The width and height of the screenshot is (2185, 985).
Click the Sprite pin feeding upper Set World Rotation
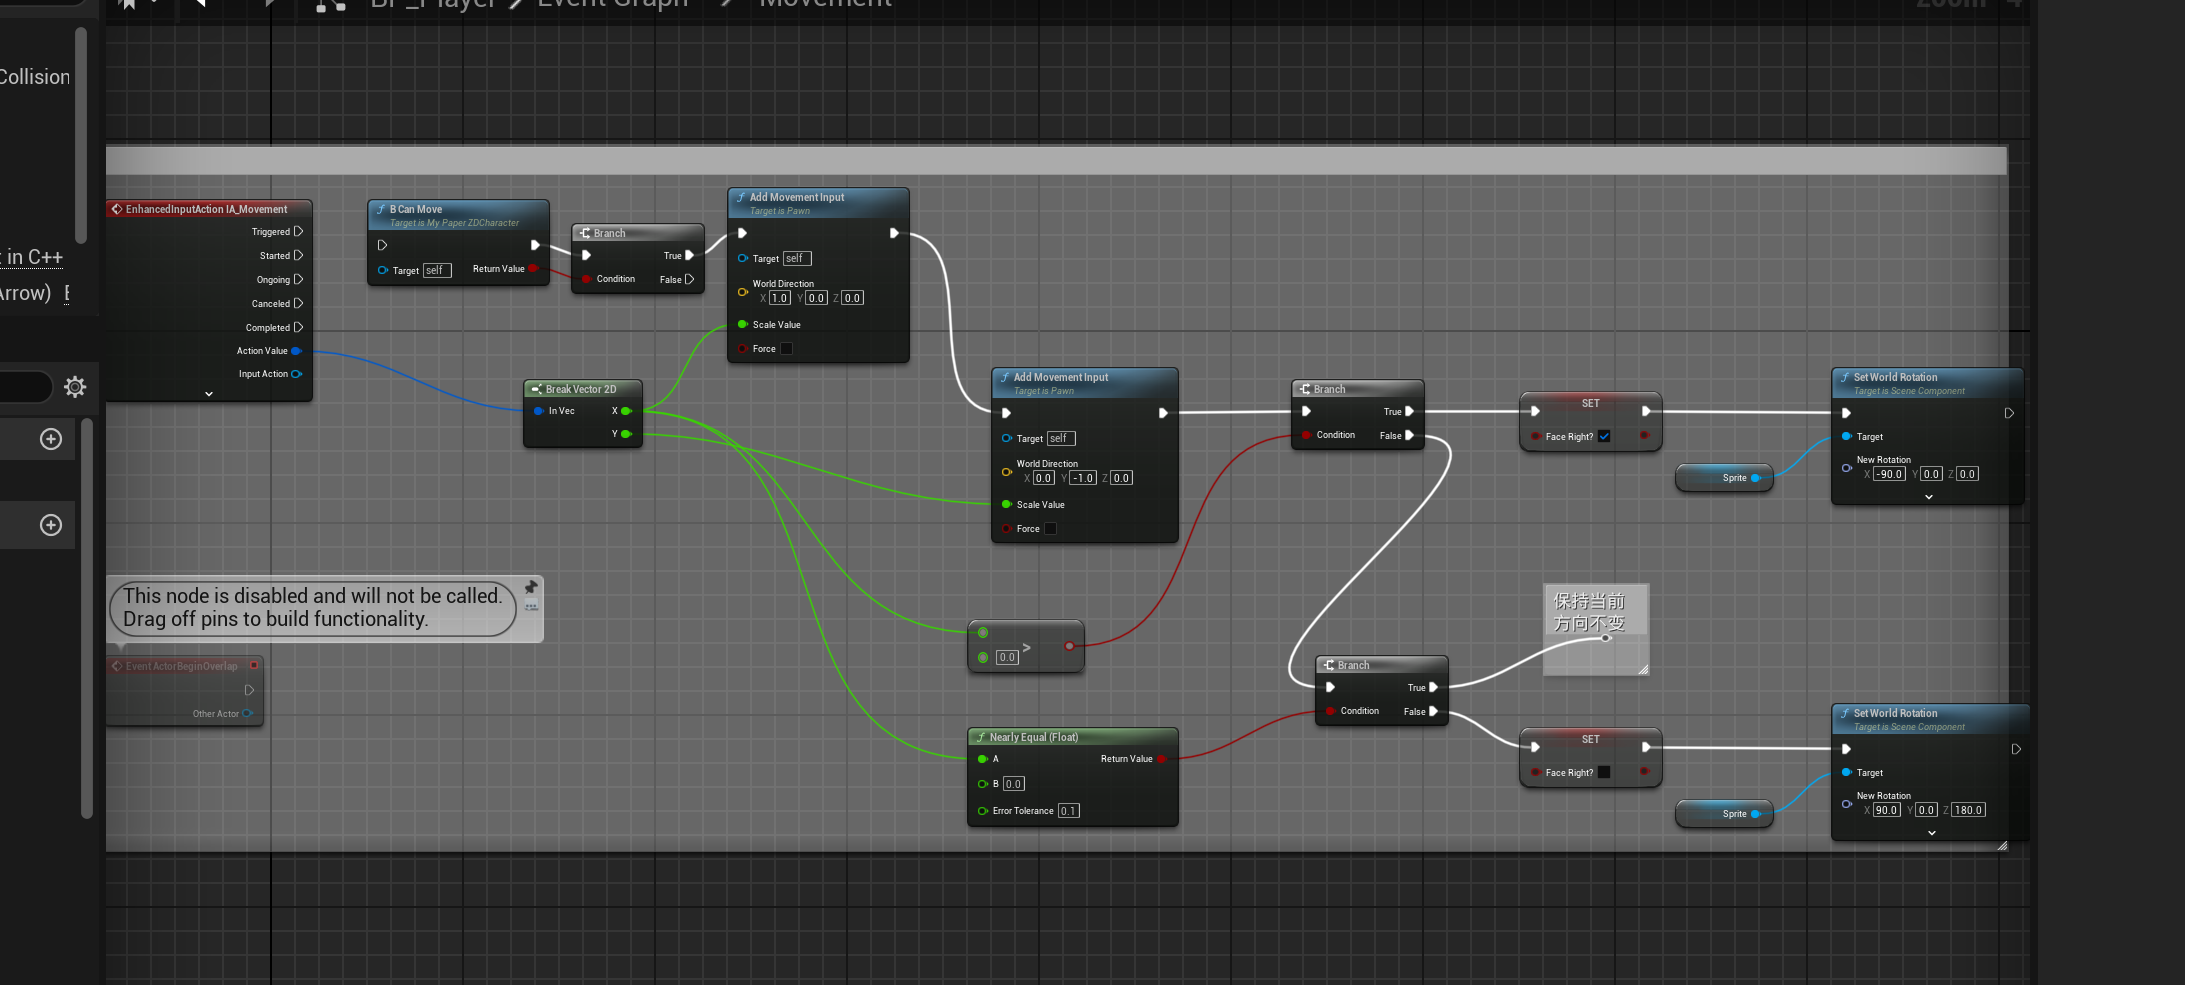coord(1756,478)
